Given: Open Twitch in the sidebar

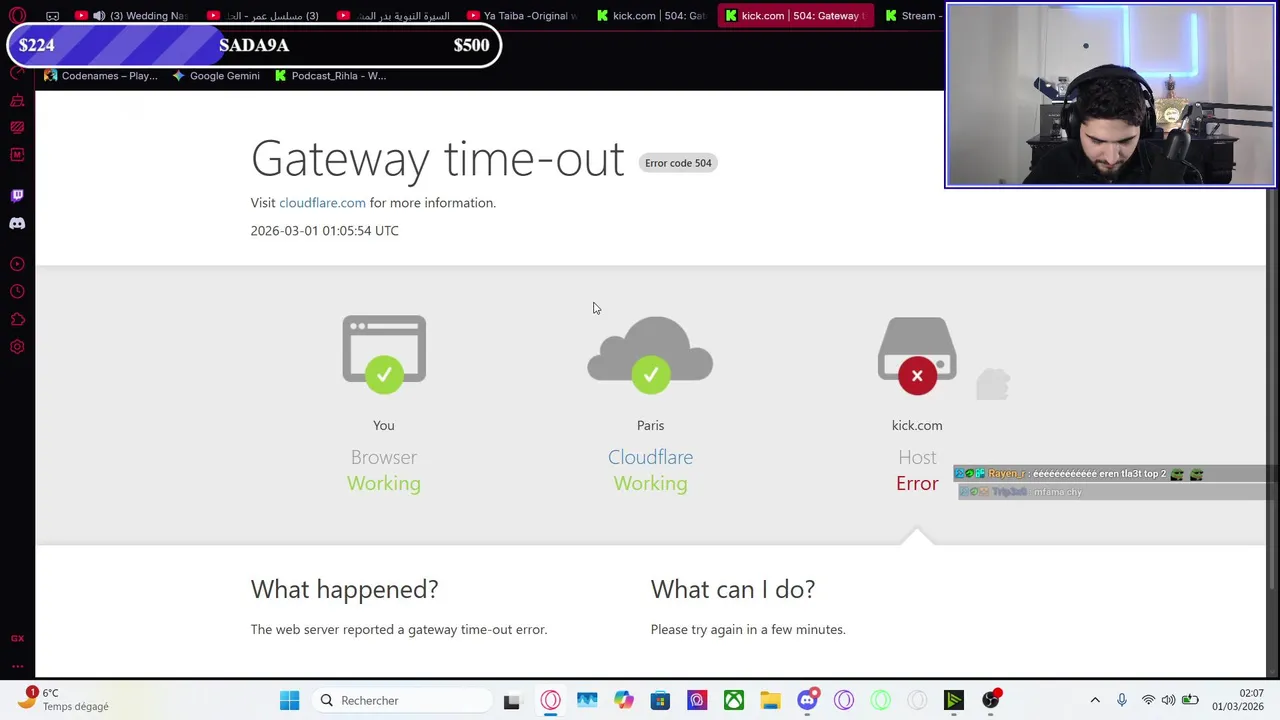Looking at the screenshot, I should [17, 196].
